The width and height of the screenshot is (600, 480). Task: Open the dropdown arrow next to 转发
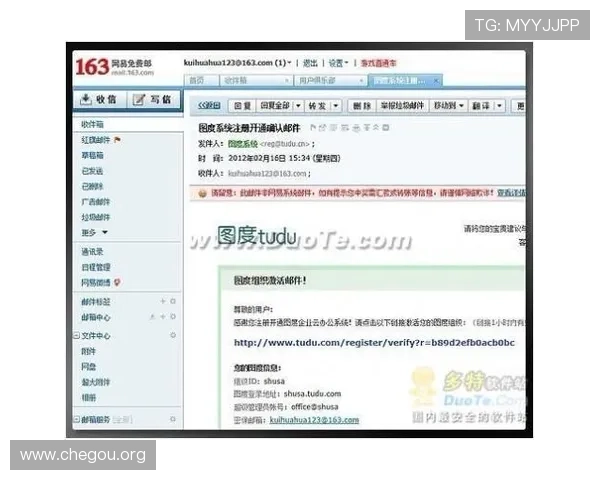click(x=336, y=106)
